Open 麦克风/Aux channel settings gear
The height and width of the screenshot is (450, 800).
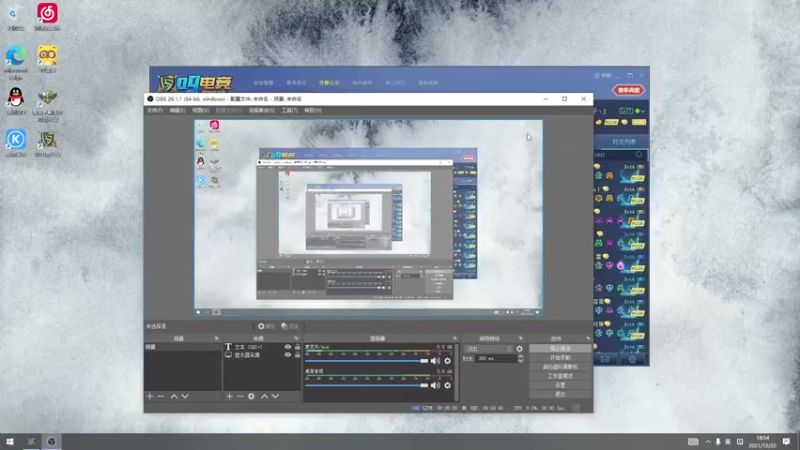tap(447, 361)
